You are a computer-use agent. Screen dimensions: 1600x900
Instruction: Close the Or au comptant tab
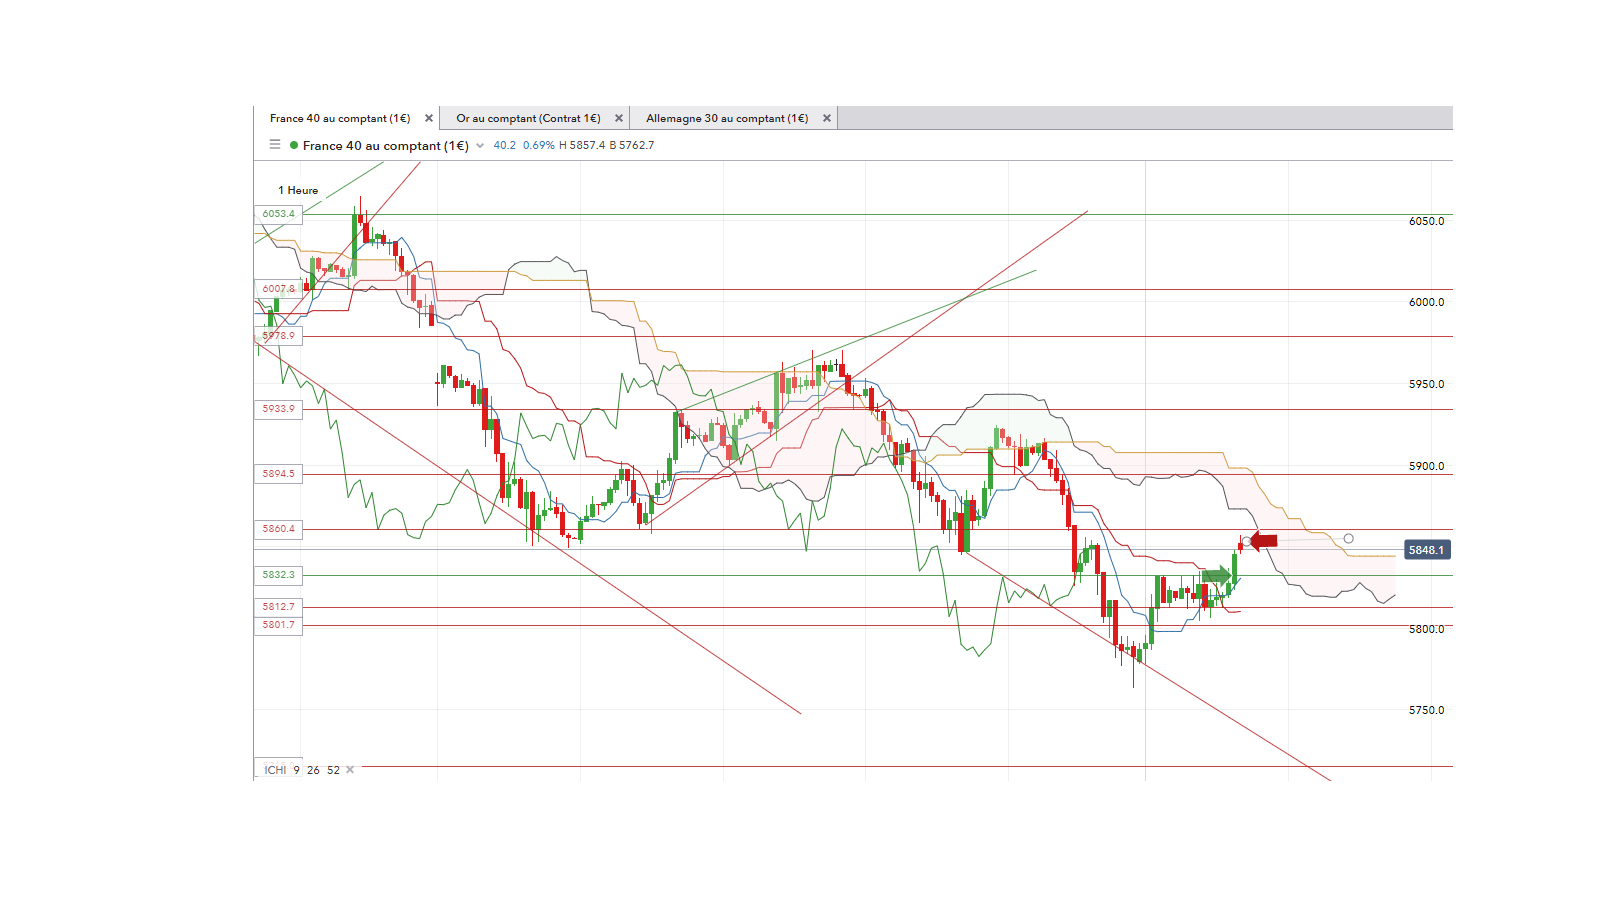coord(619,118)
